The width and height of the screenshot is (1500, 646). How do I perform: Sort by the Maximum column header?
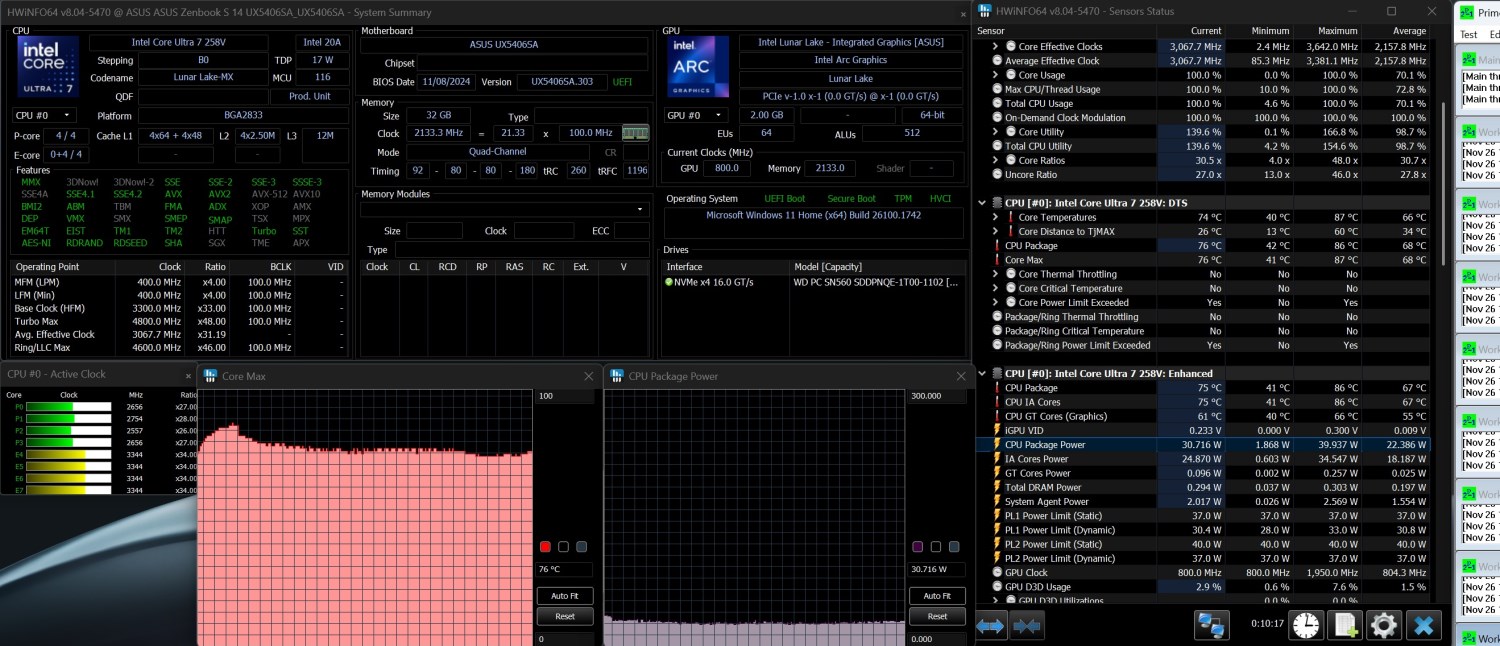(x=1337, y=31)
